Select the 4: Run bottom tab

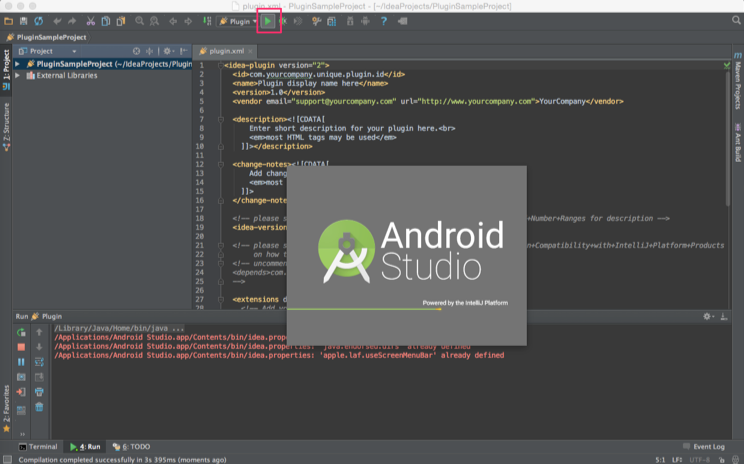click(x=85, y=447)
